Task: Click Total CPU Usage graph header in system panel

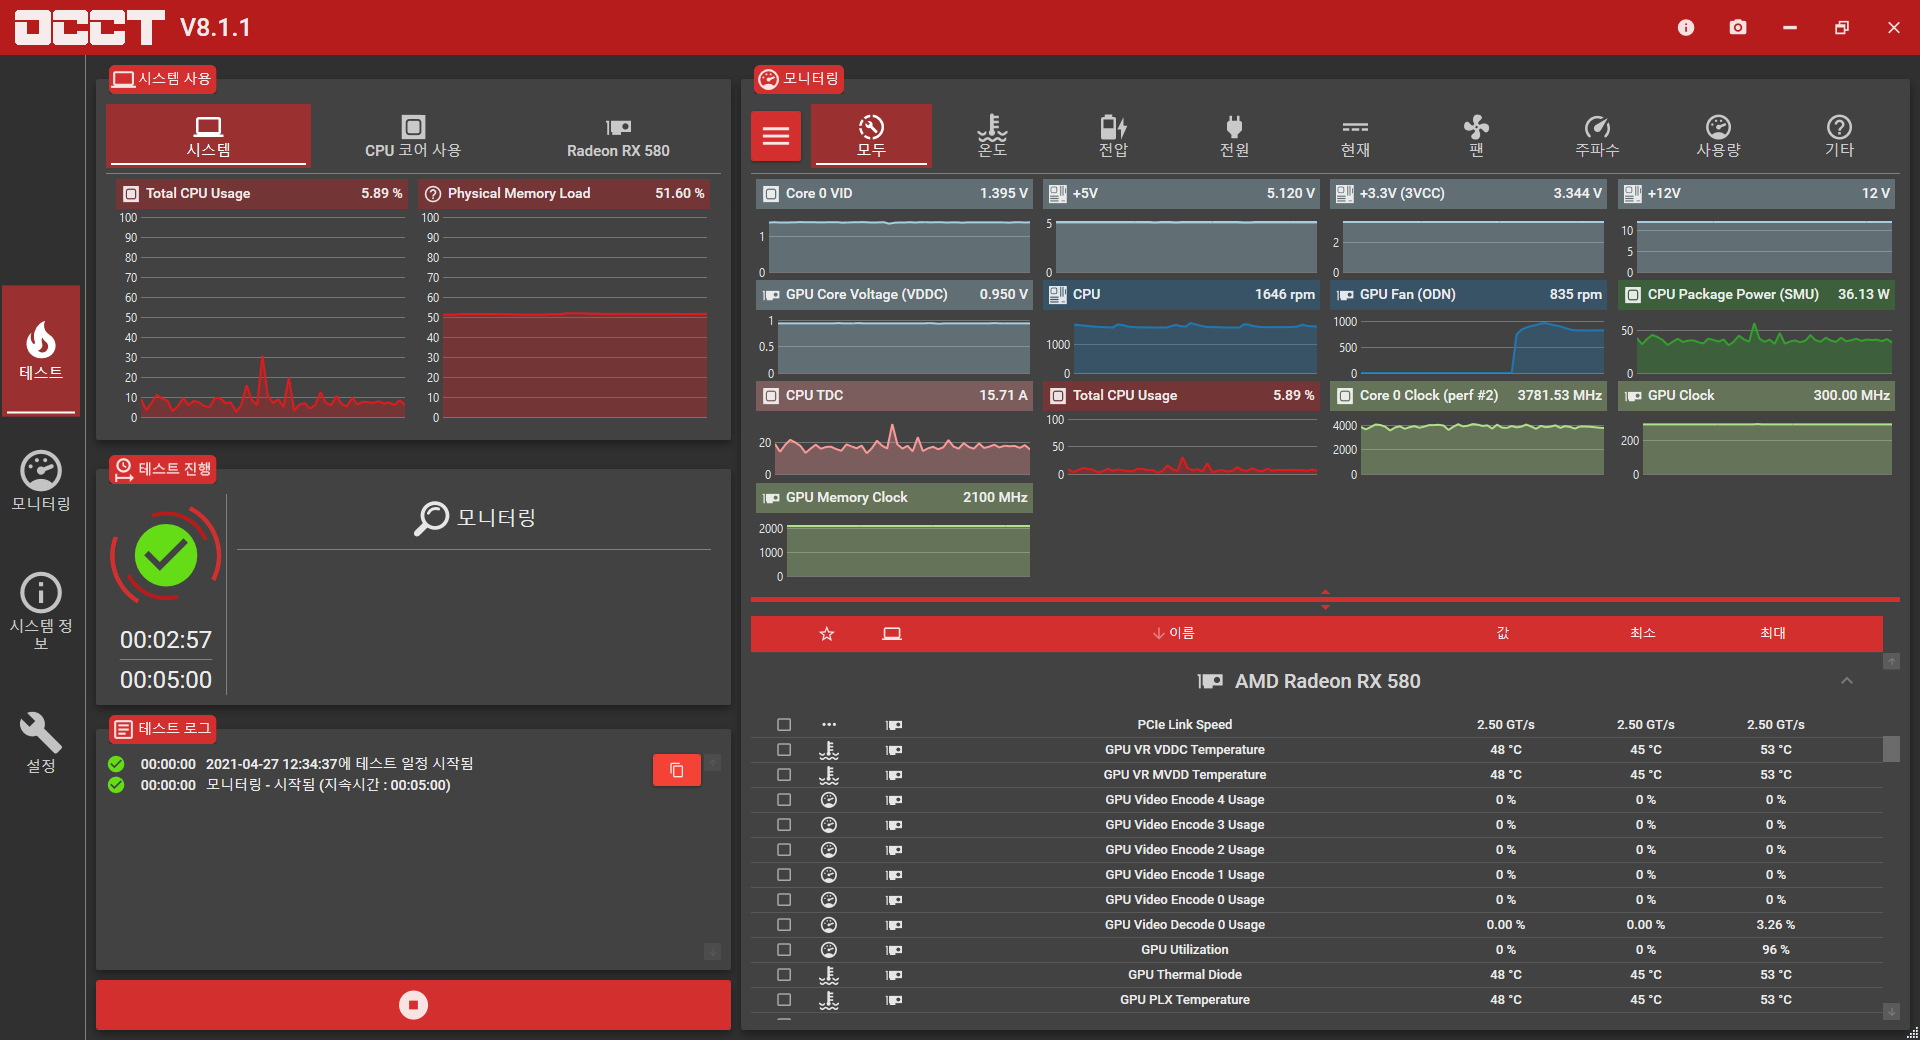Action: pyautogui.click(x=263, y=193)
